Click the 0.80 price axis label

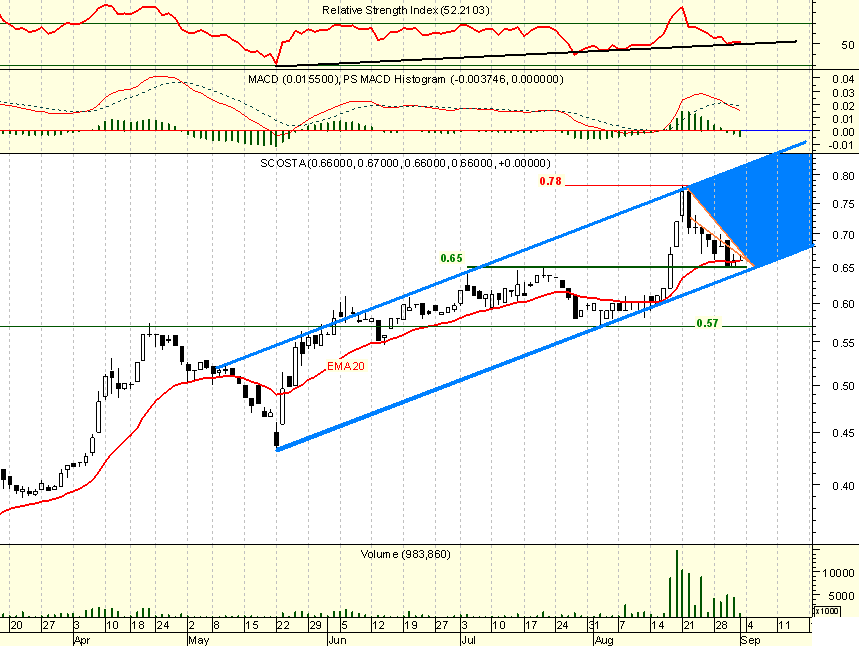(x=843, y=176)
